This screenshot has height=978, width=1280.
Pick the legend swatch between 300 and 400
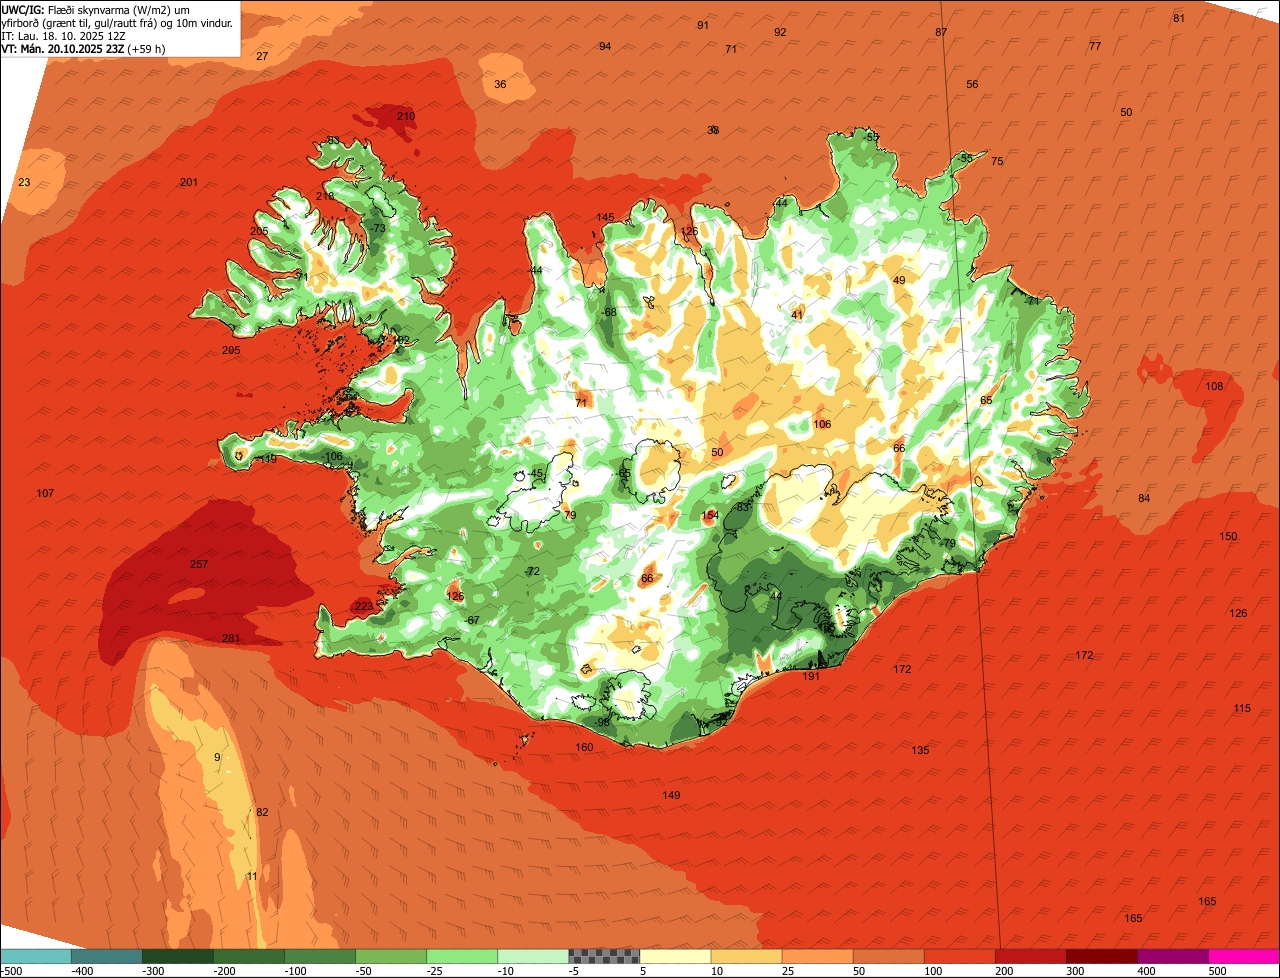1102,956
